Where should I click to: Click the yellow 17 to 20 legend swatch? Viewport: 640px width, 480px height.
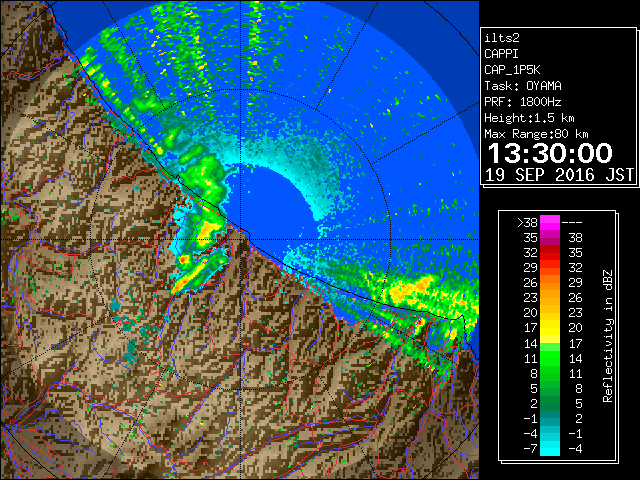[550, 328]
